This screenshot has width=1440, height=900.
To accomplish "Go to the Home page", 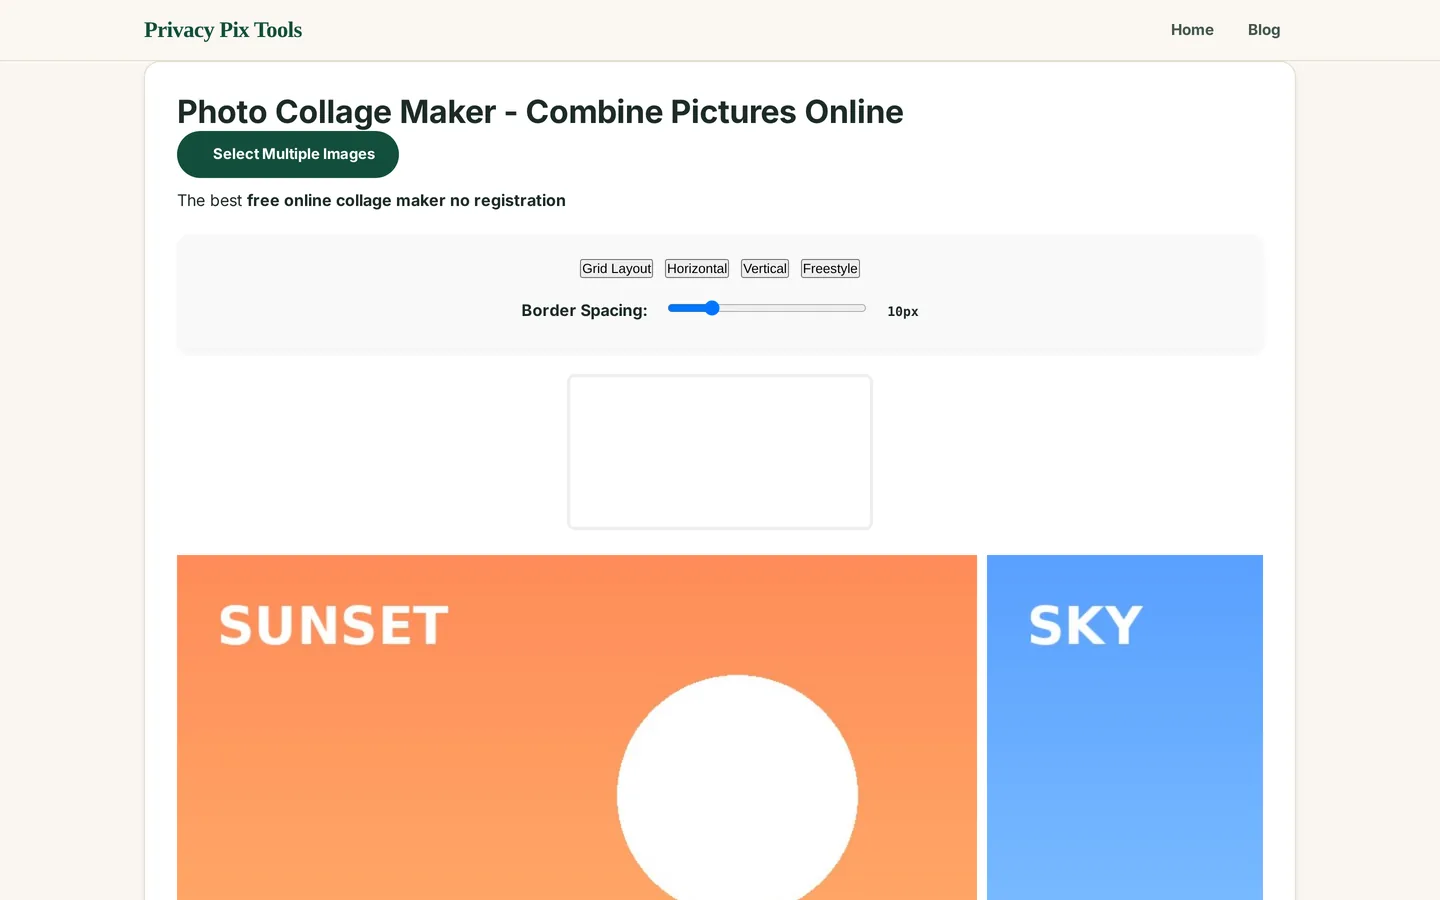I will pyautogui.click(x=1192, y=30).
